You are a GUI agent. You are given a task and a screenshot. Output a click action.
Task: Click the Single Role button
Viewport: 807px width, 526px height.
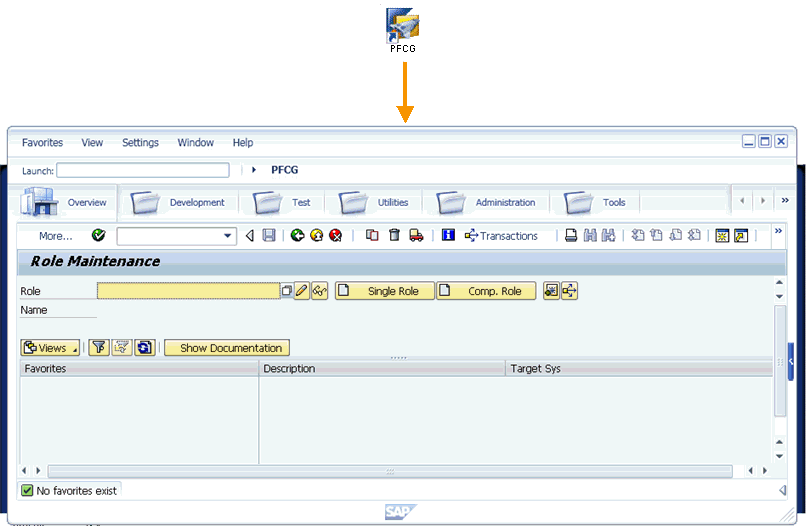(x=384, y=291)
